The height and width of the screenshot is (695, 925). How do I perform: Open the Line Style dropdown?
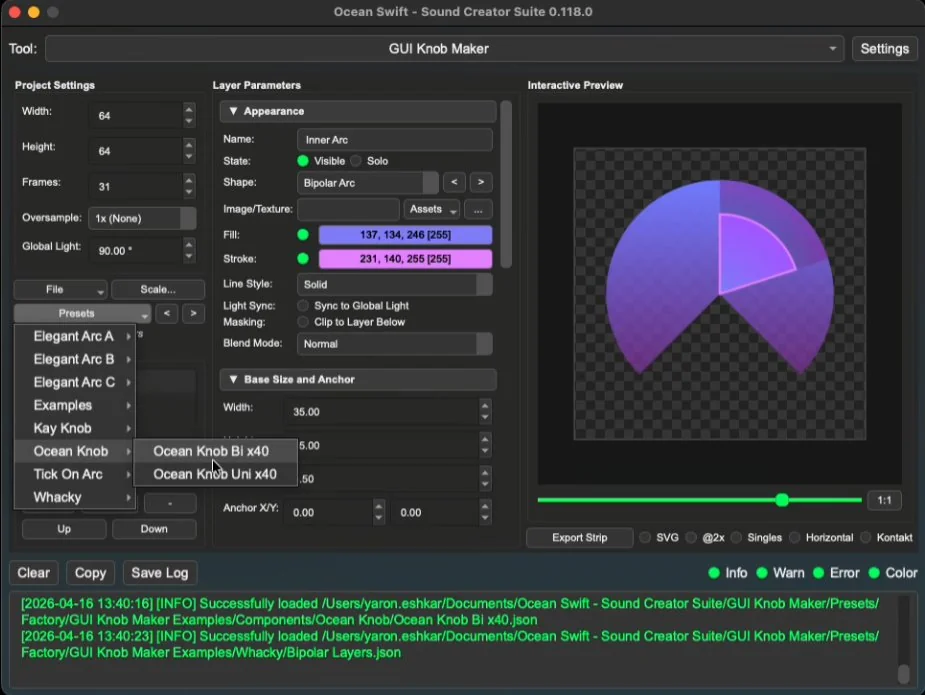pyautogui.click(x=395, y=284)
